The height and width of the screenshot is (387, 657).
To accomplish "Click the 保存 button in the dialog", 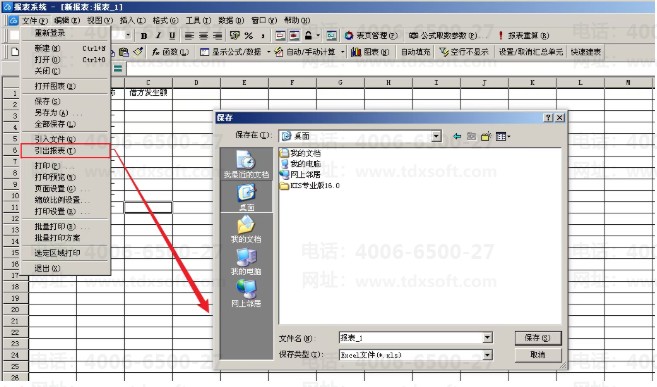I will click(538, 338).
